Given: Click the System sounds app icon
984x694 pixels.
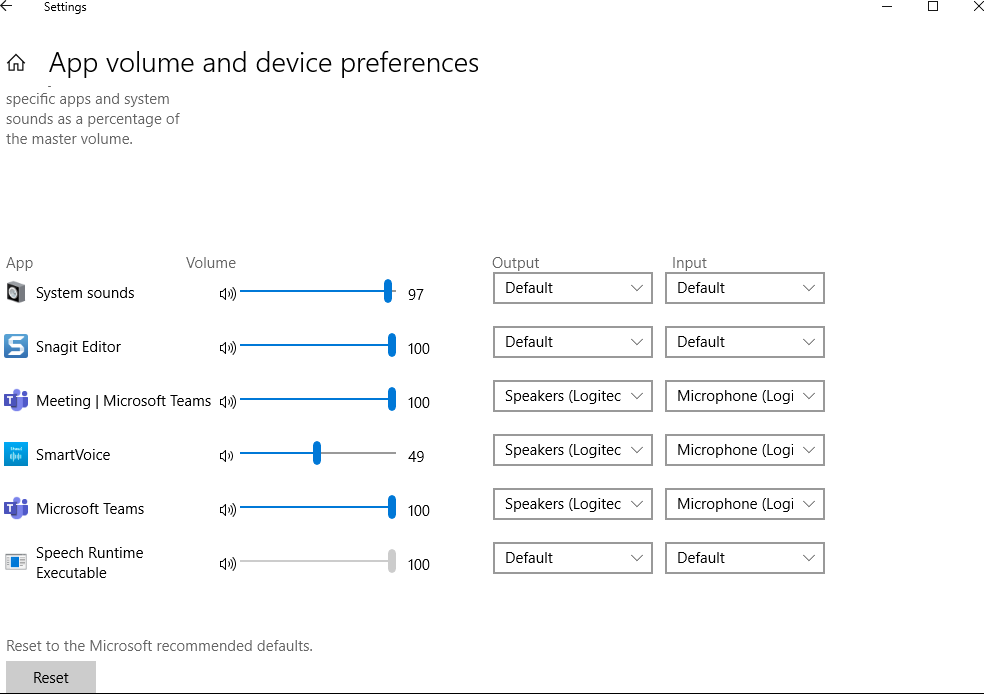Looking at the screenshot, I should [15, 292].
